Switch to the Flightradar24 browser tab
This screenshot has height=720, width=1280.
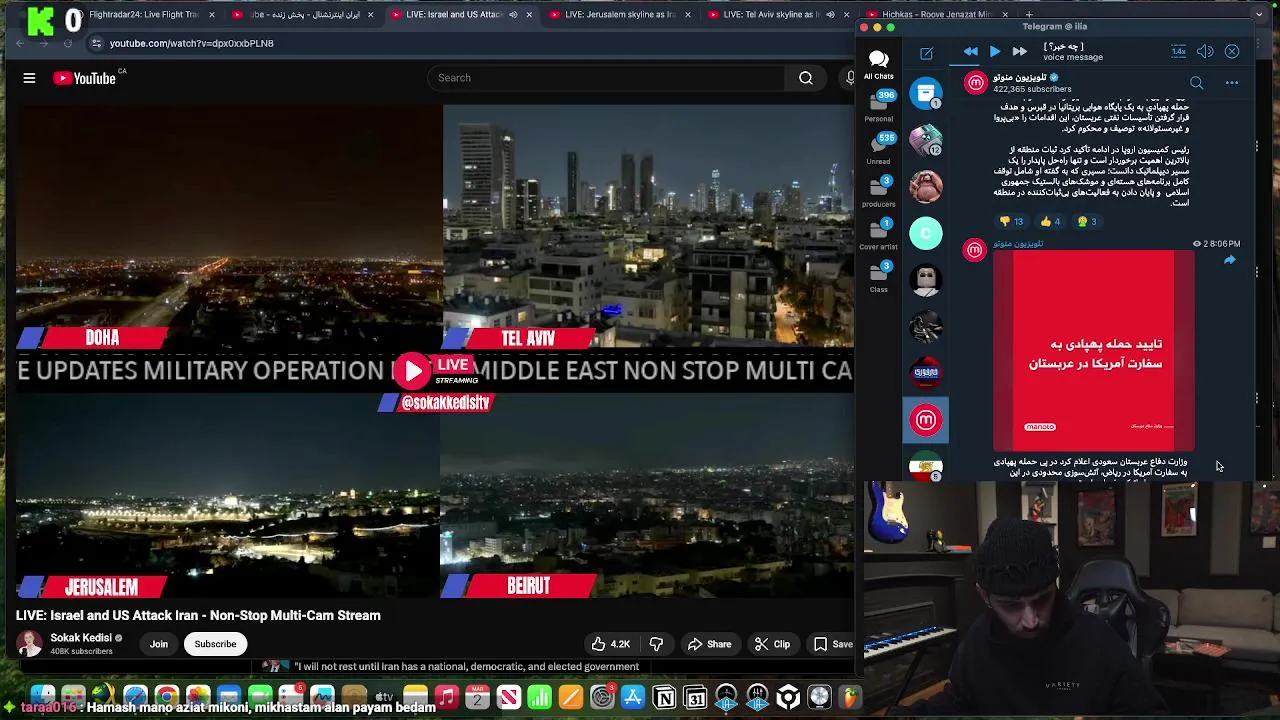pos(140,15)
